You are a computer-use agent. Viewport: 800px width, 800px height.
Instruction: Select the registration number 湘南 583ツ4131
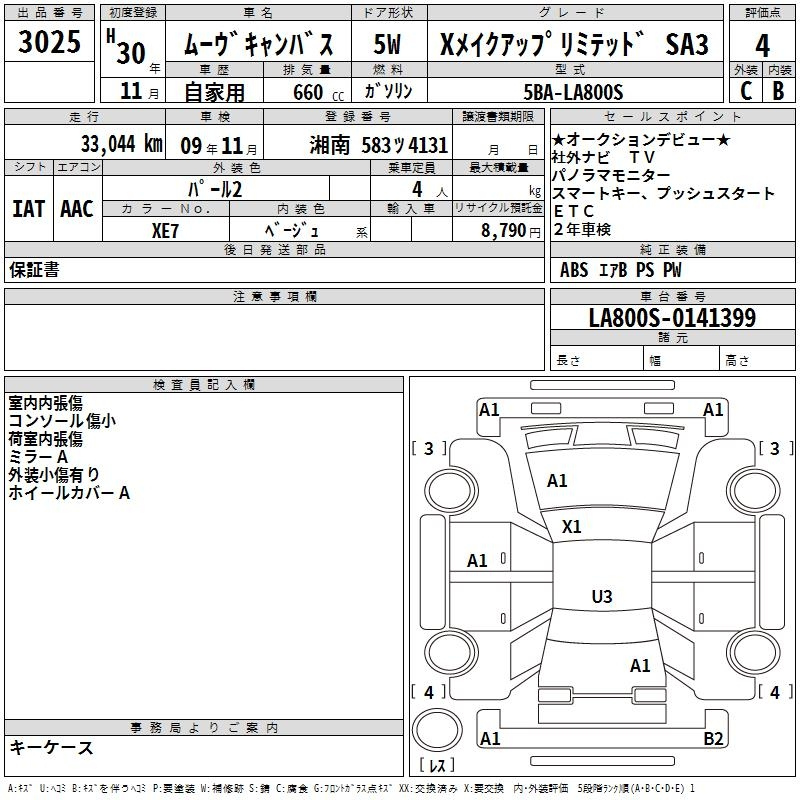coord(379,144)
